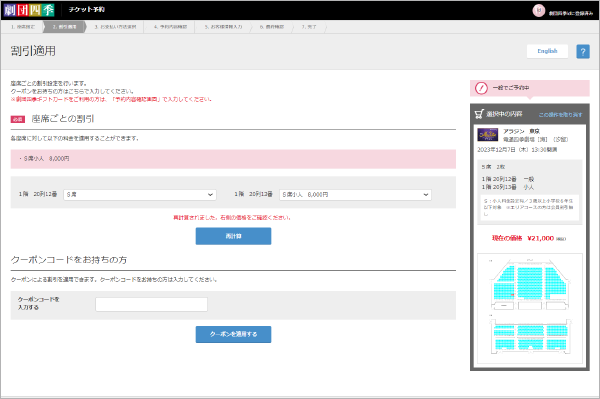
Task: Open the S席小人 8,000円 dropdown
Action: [x=355, y=195]
